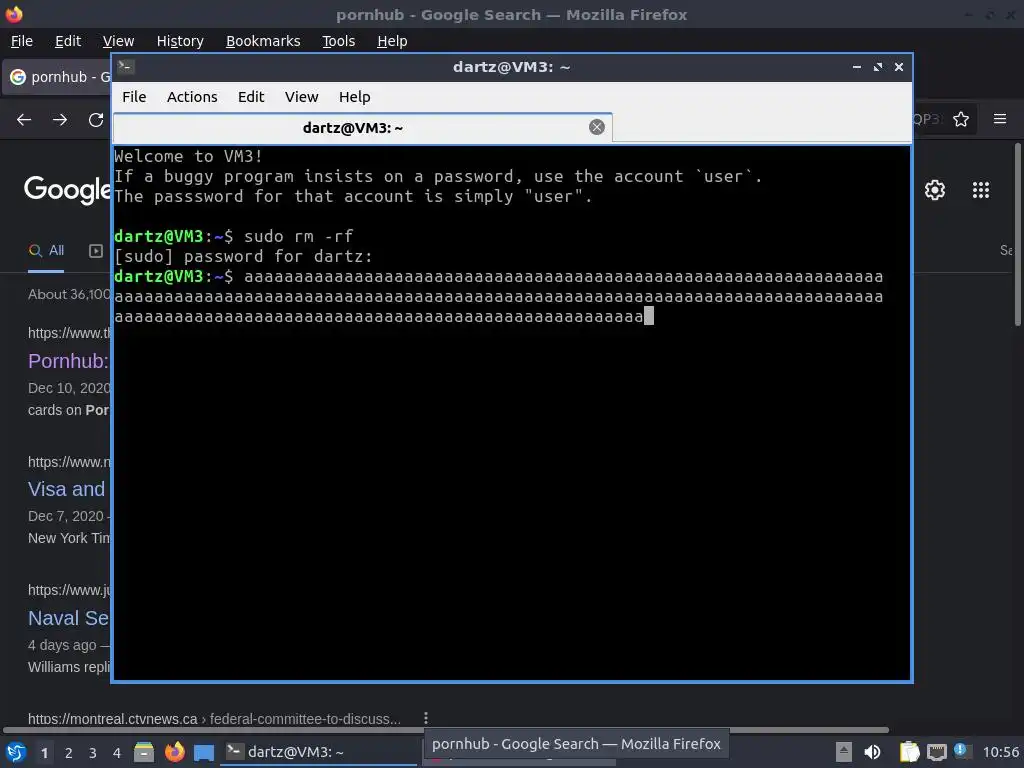The image size is (1024, 768).
Task: Open the Firefox hamburger application menu
Action: pyautogui.click(x=1000, y=119)
